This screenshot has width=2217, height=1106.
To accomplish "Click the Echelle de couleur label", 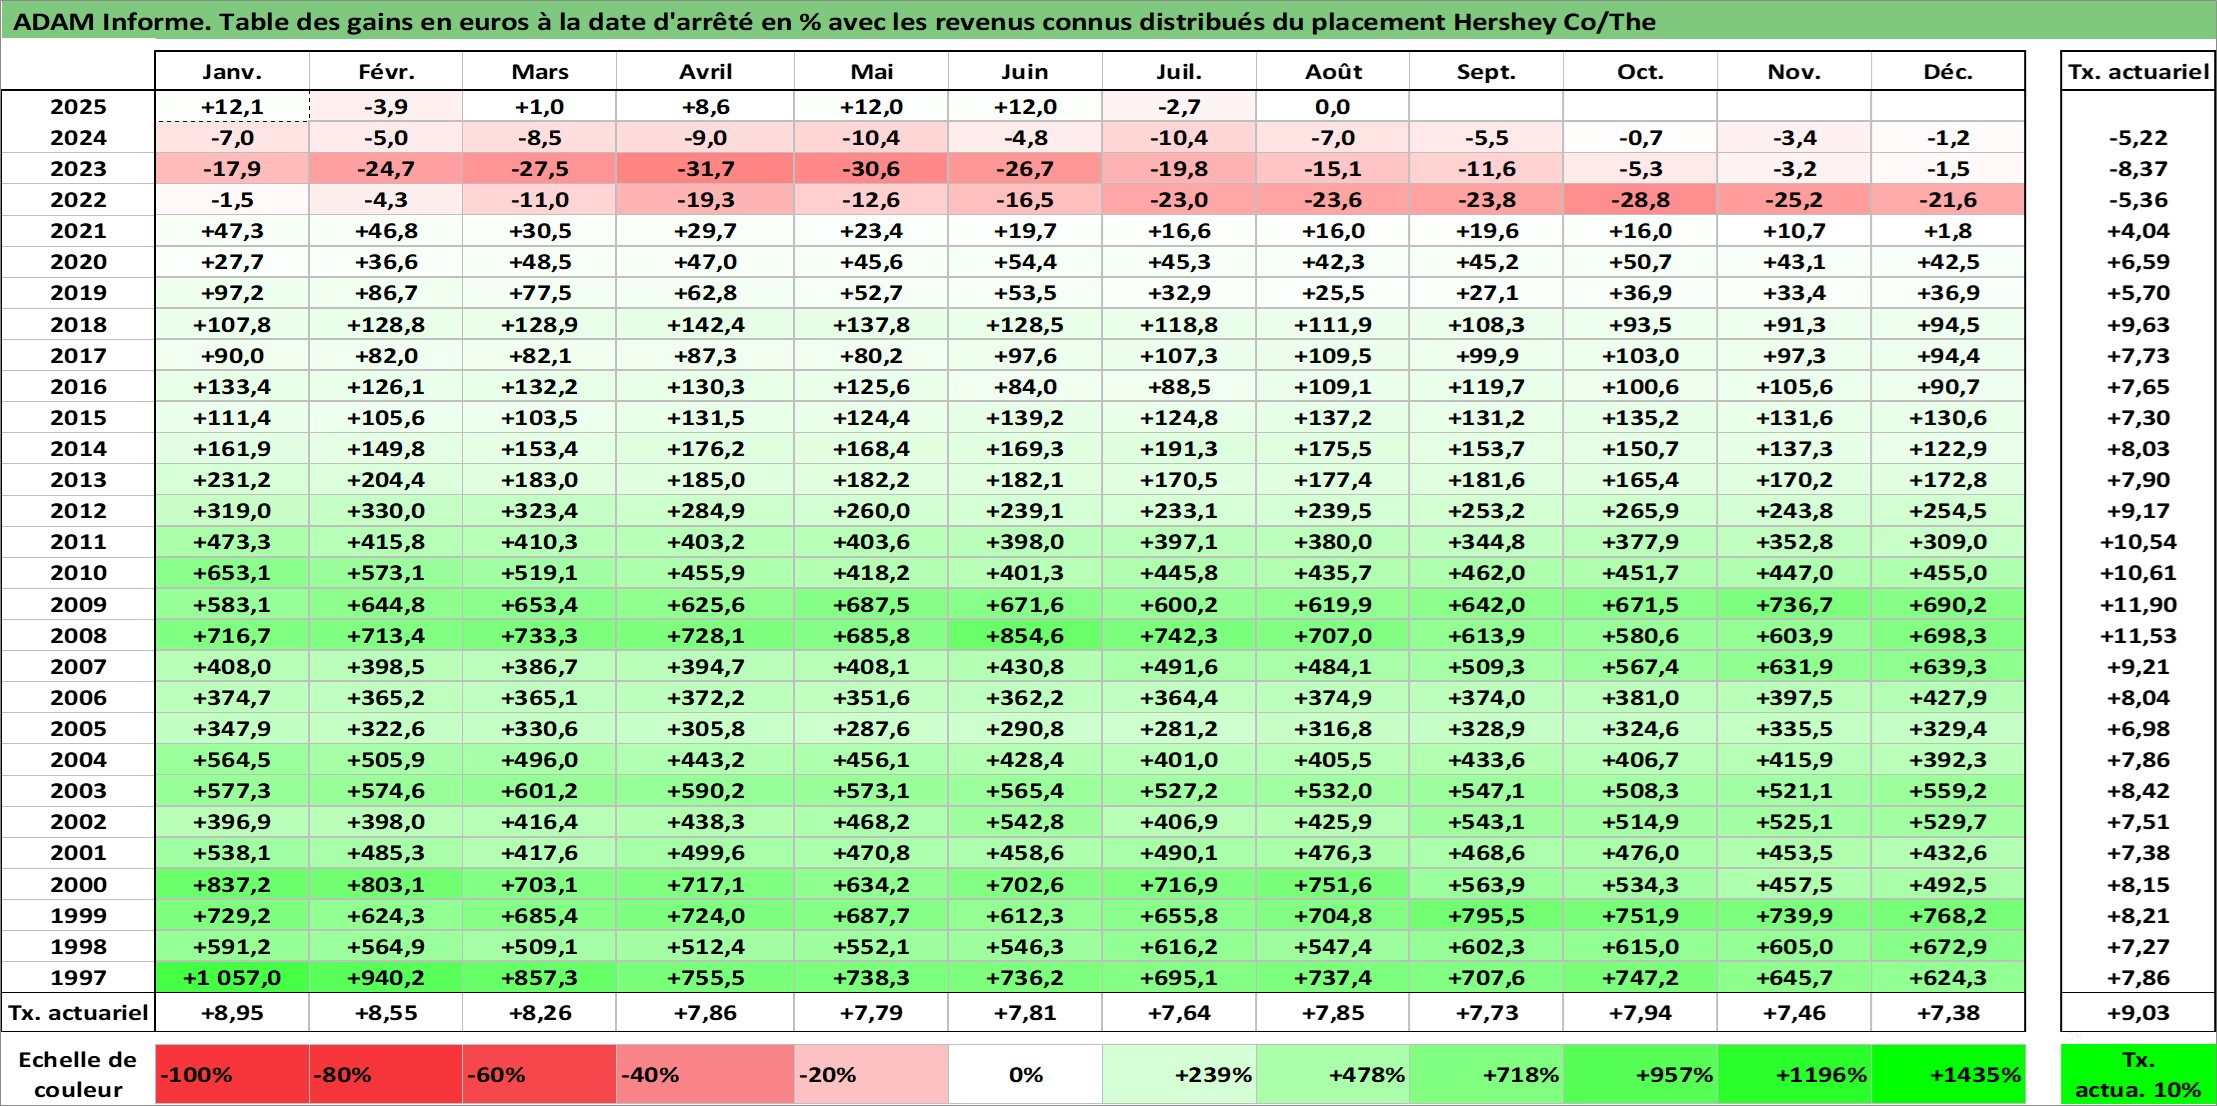I will pos(78,1075).
